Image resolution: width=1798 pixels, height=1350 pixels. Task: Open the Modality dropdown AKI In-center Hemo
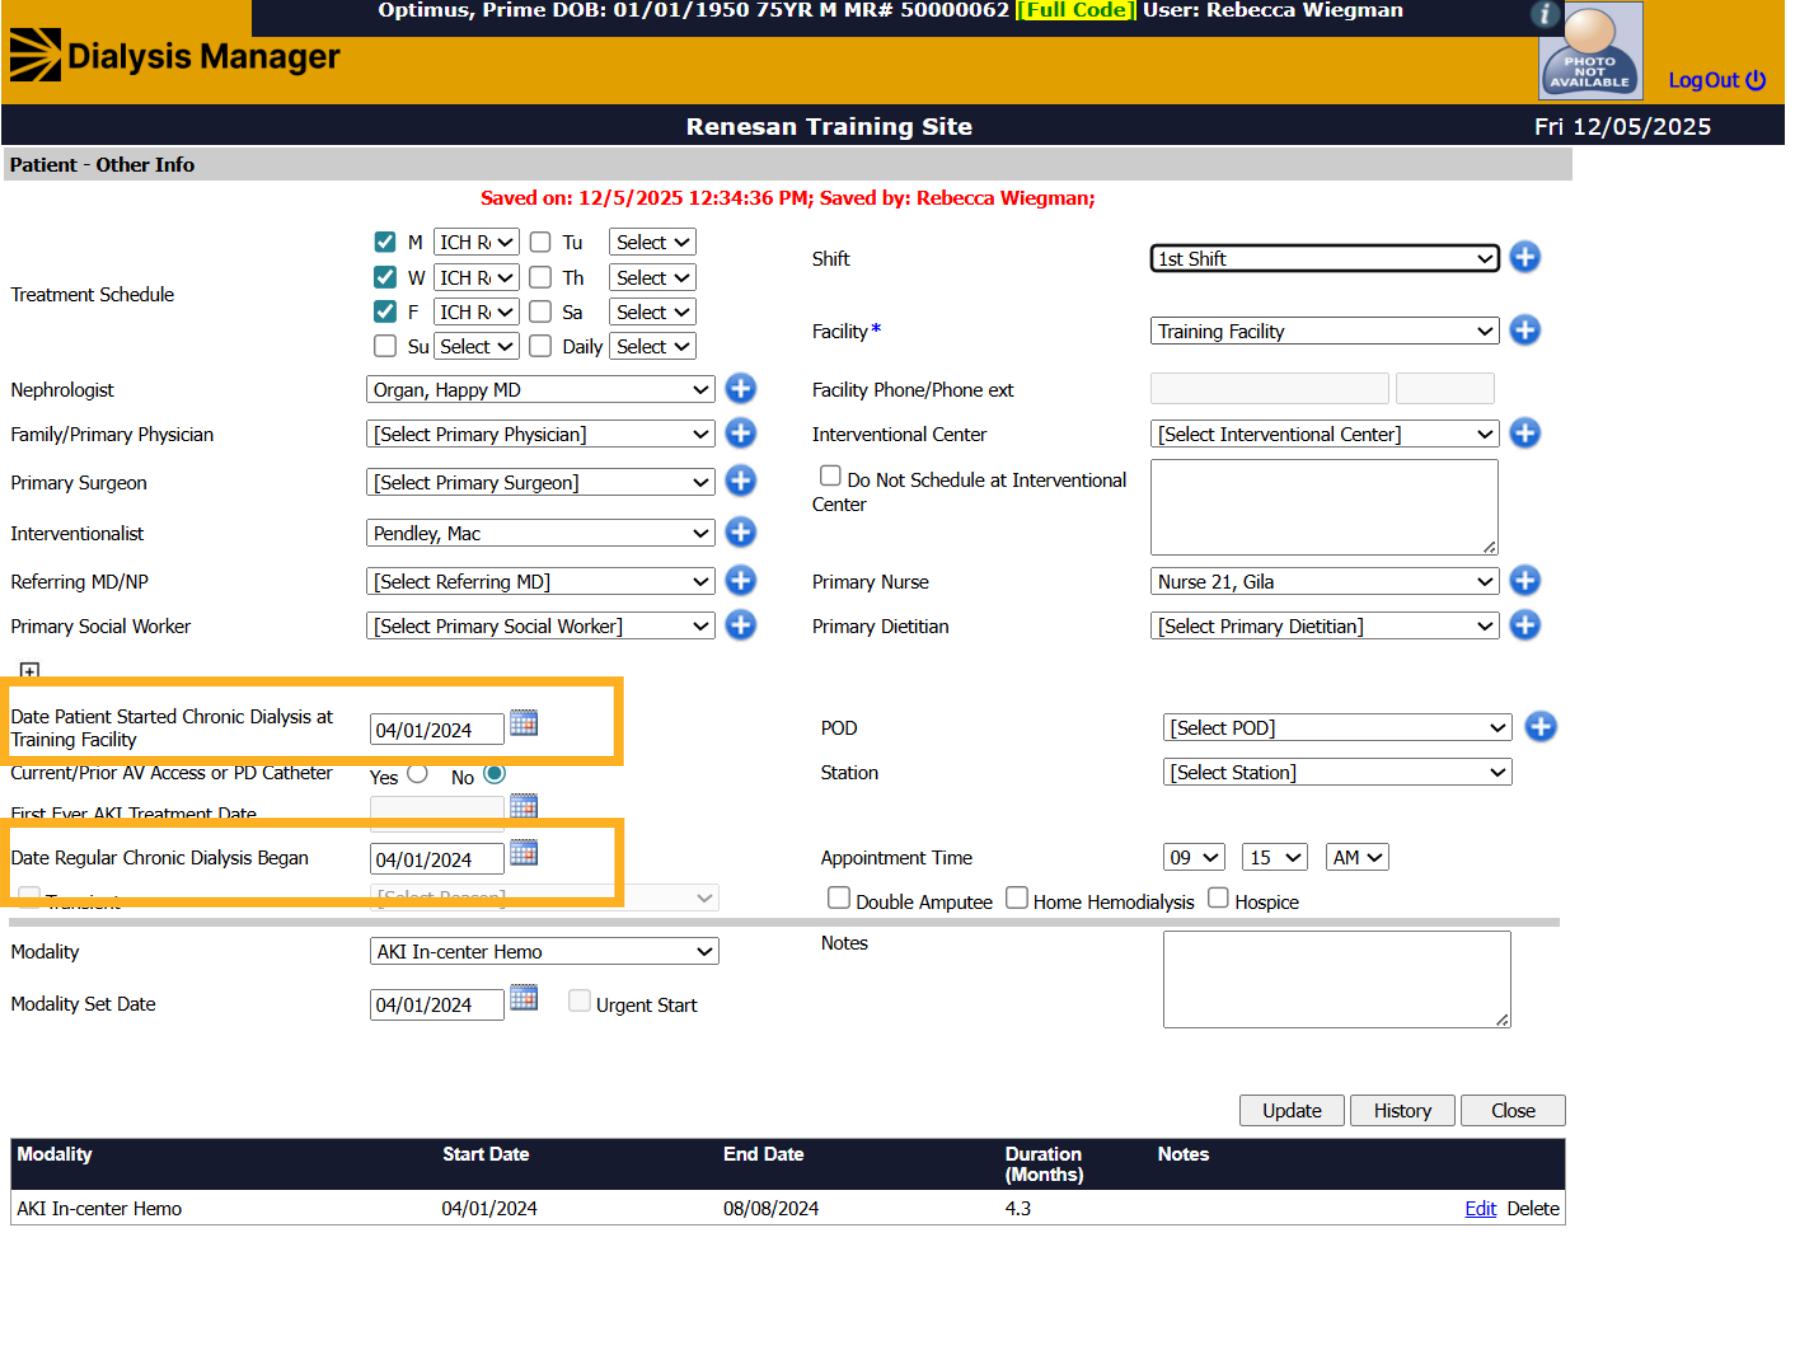click(x=544, y=952)
